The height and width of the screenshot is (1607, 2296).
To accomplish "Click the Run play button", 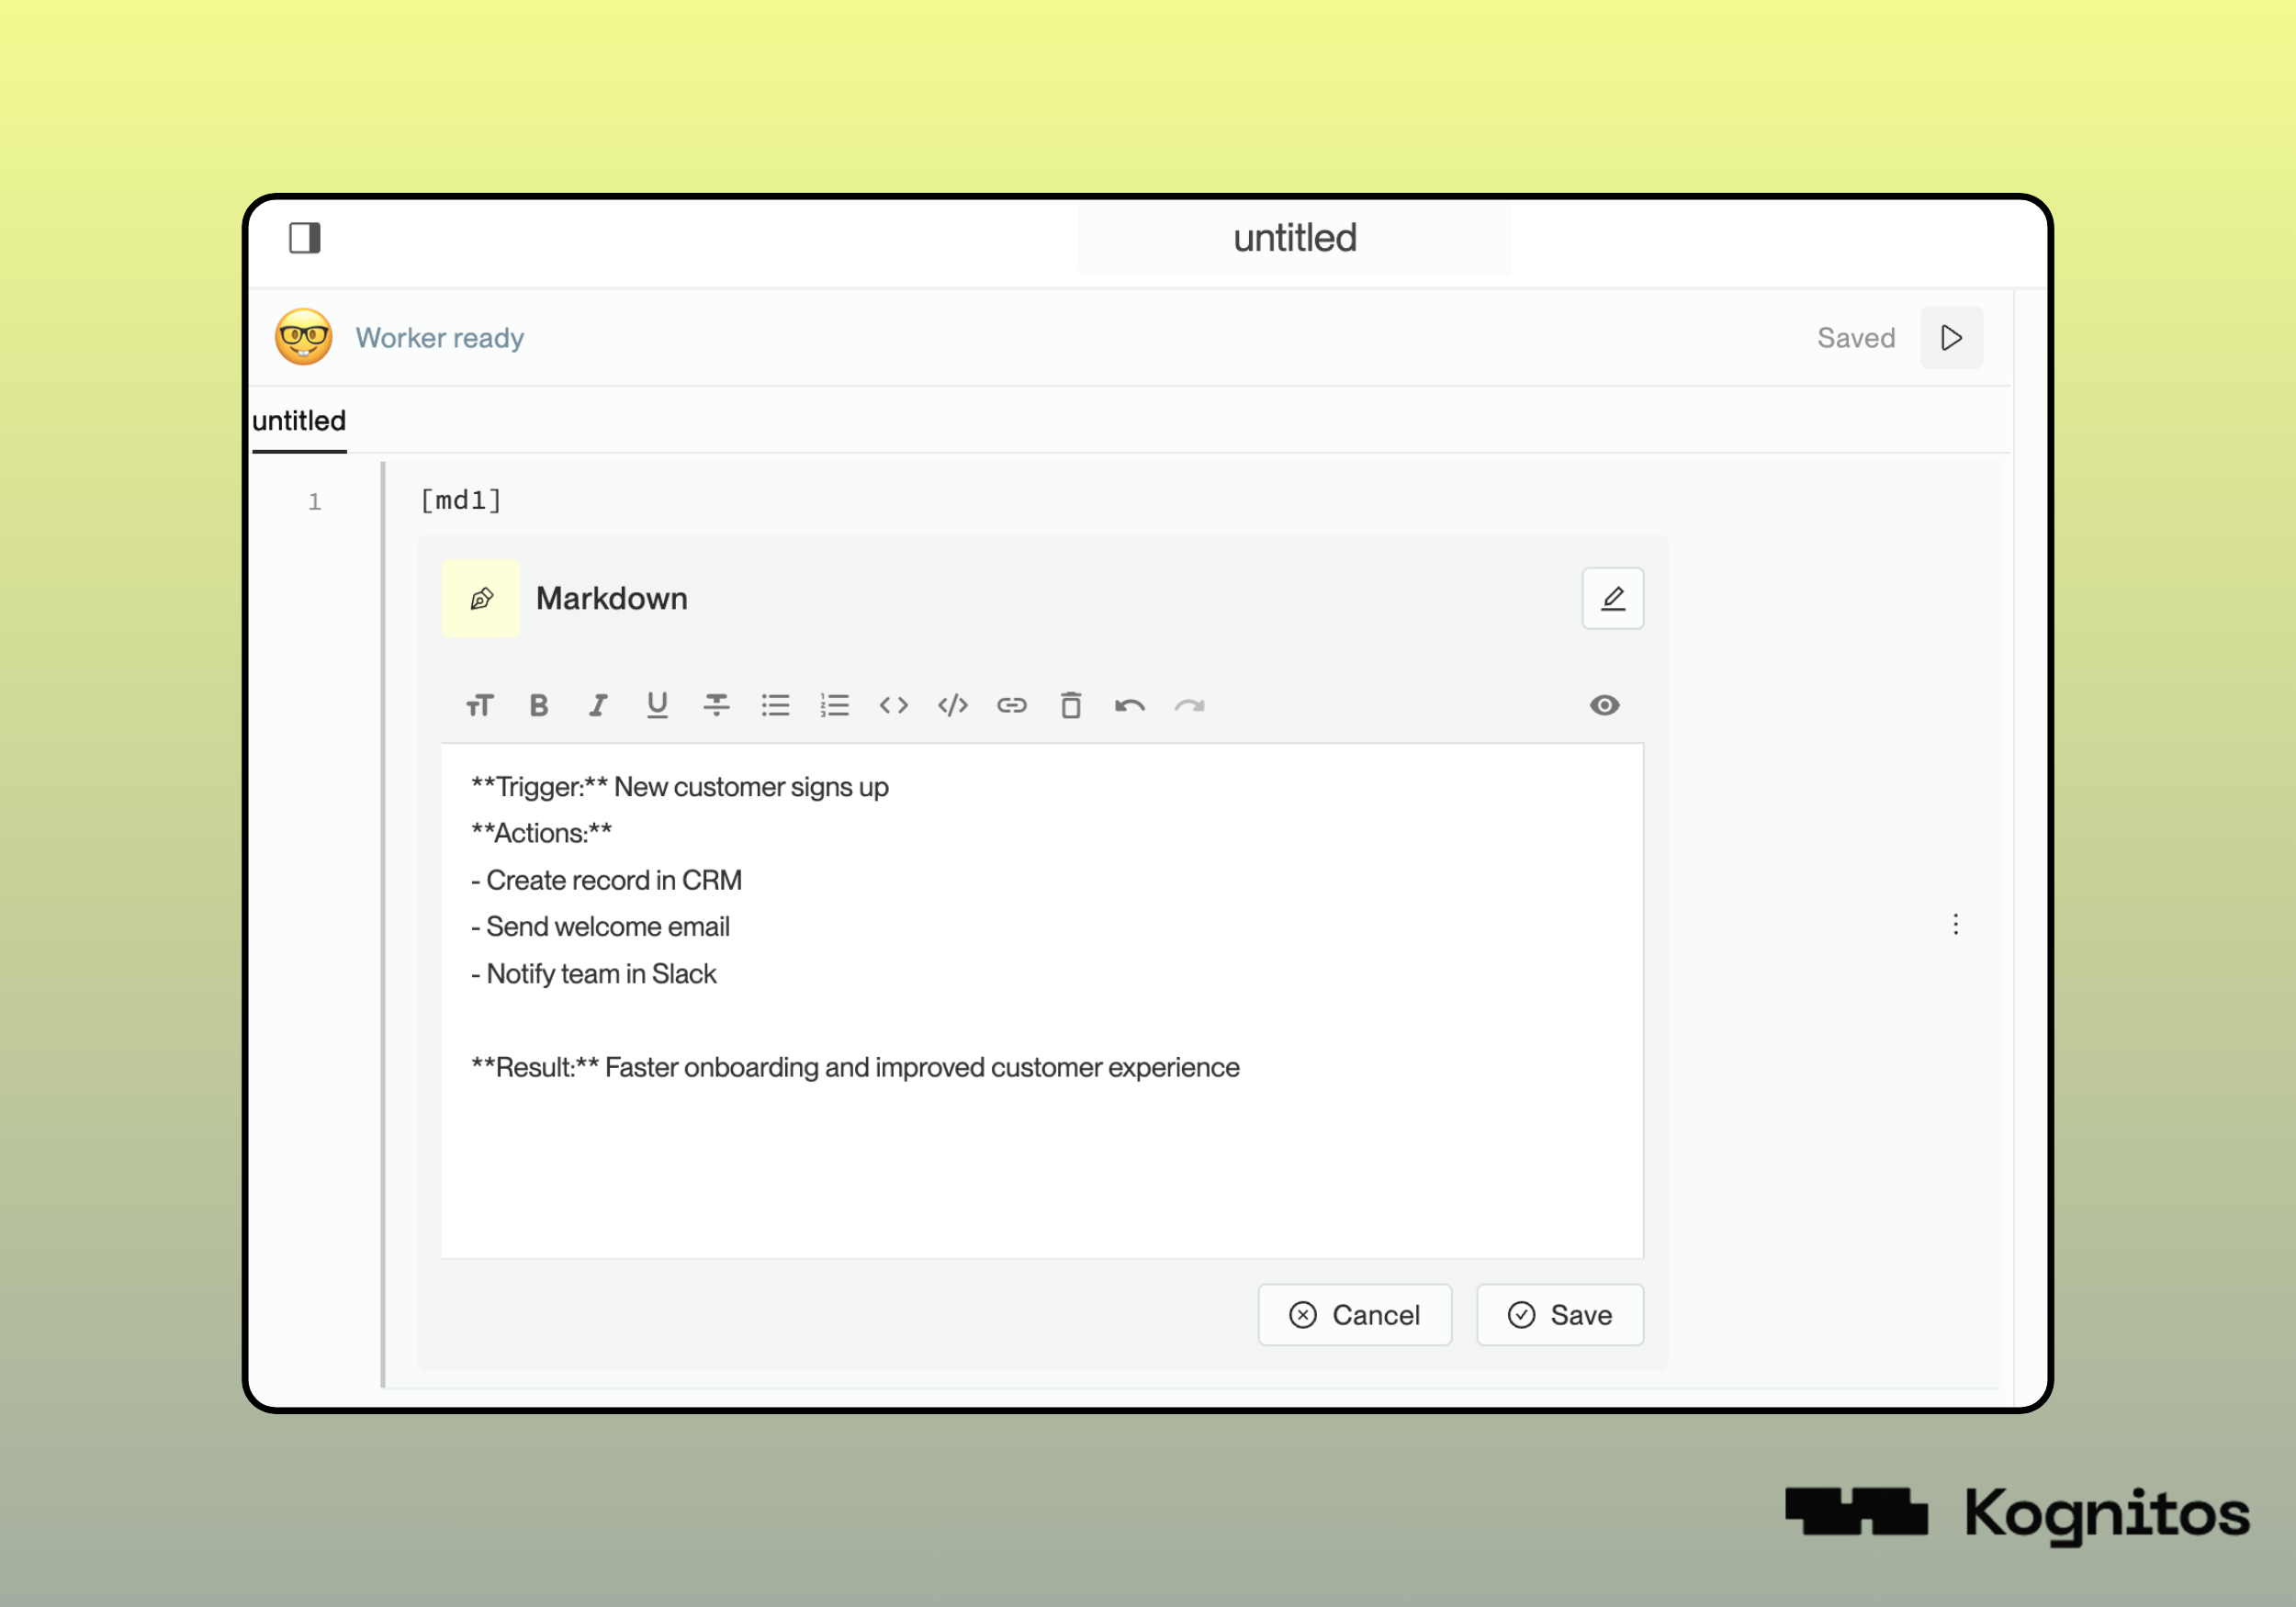I will tap(1950, 338).
